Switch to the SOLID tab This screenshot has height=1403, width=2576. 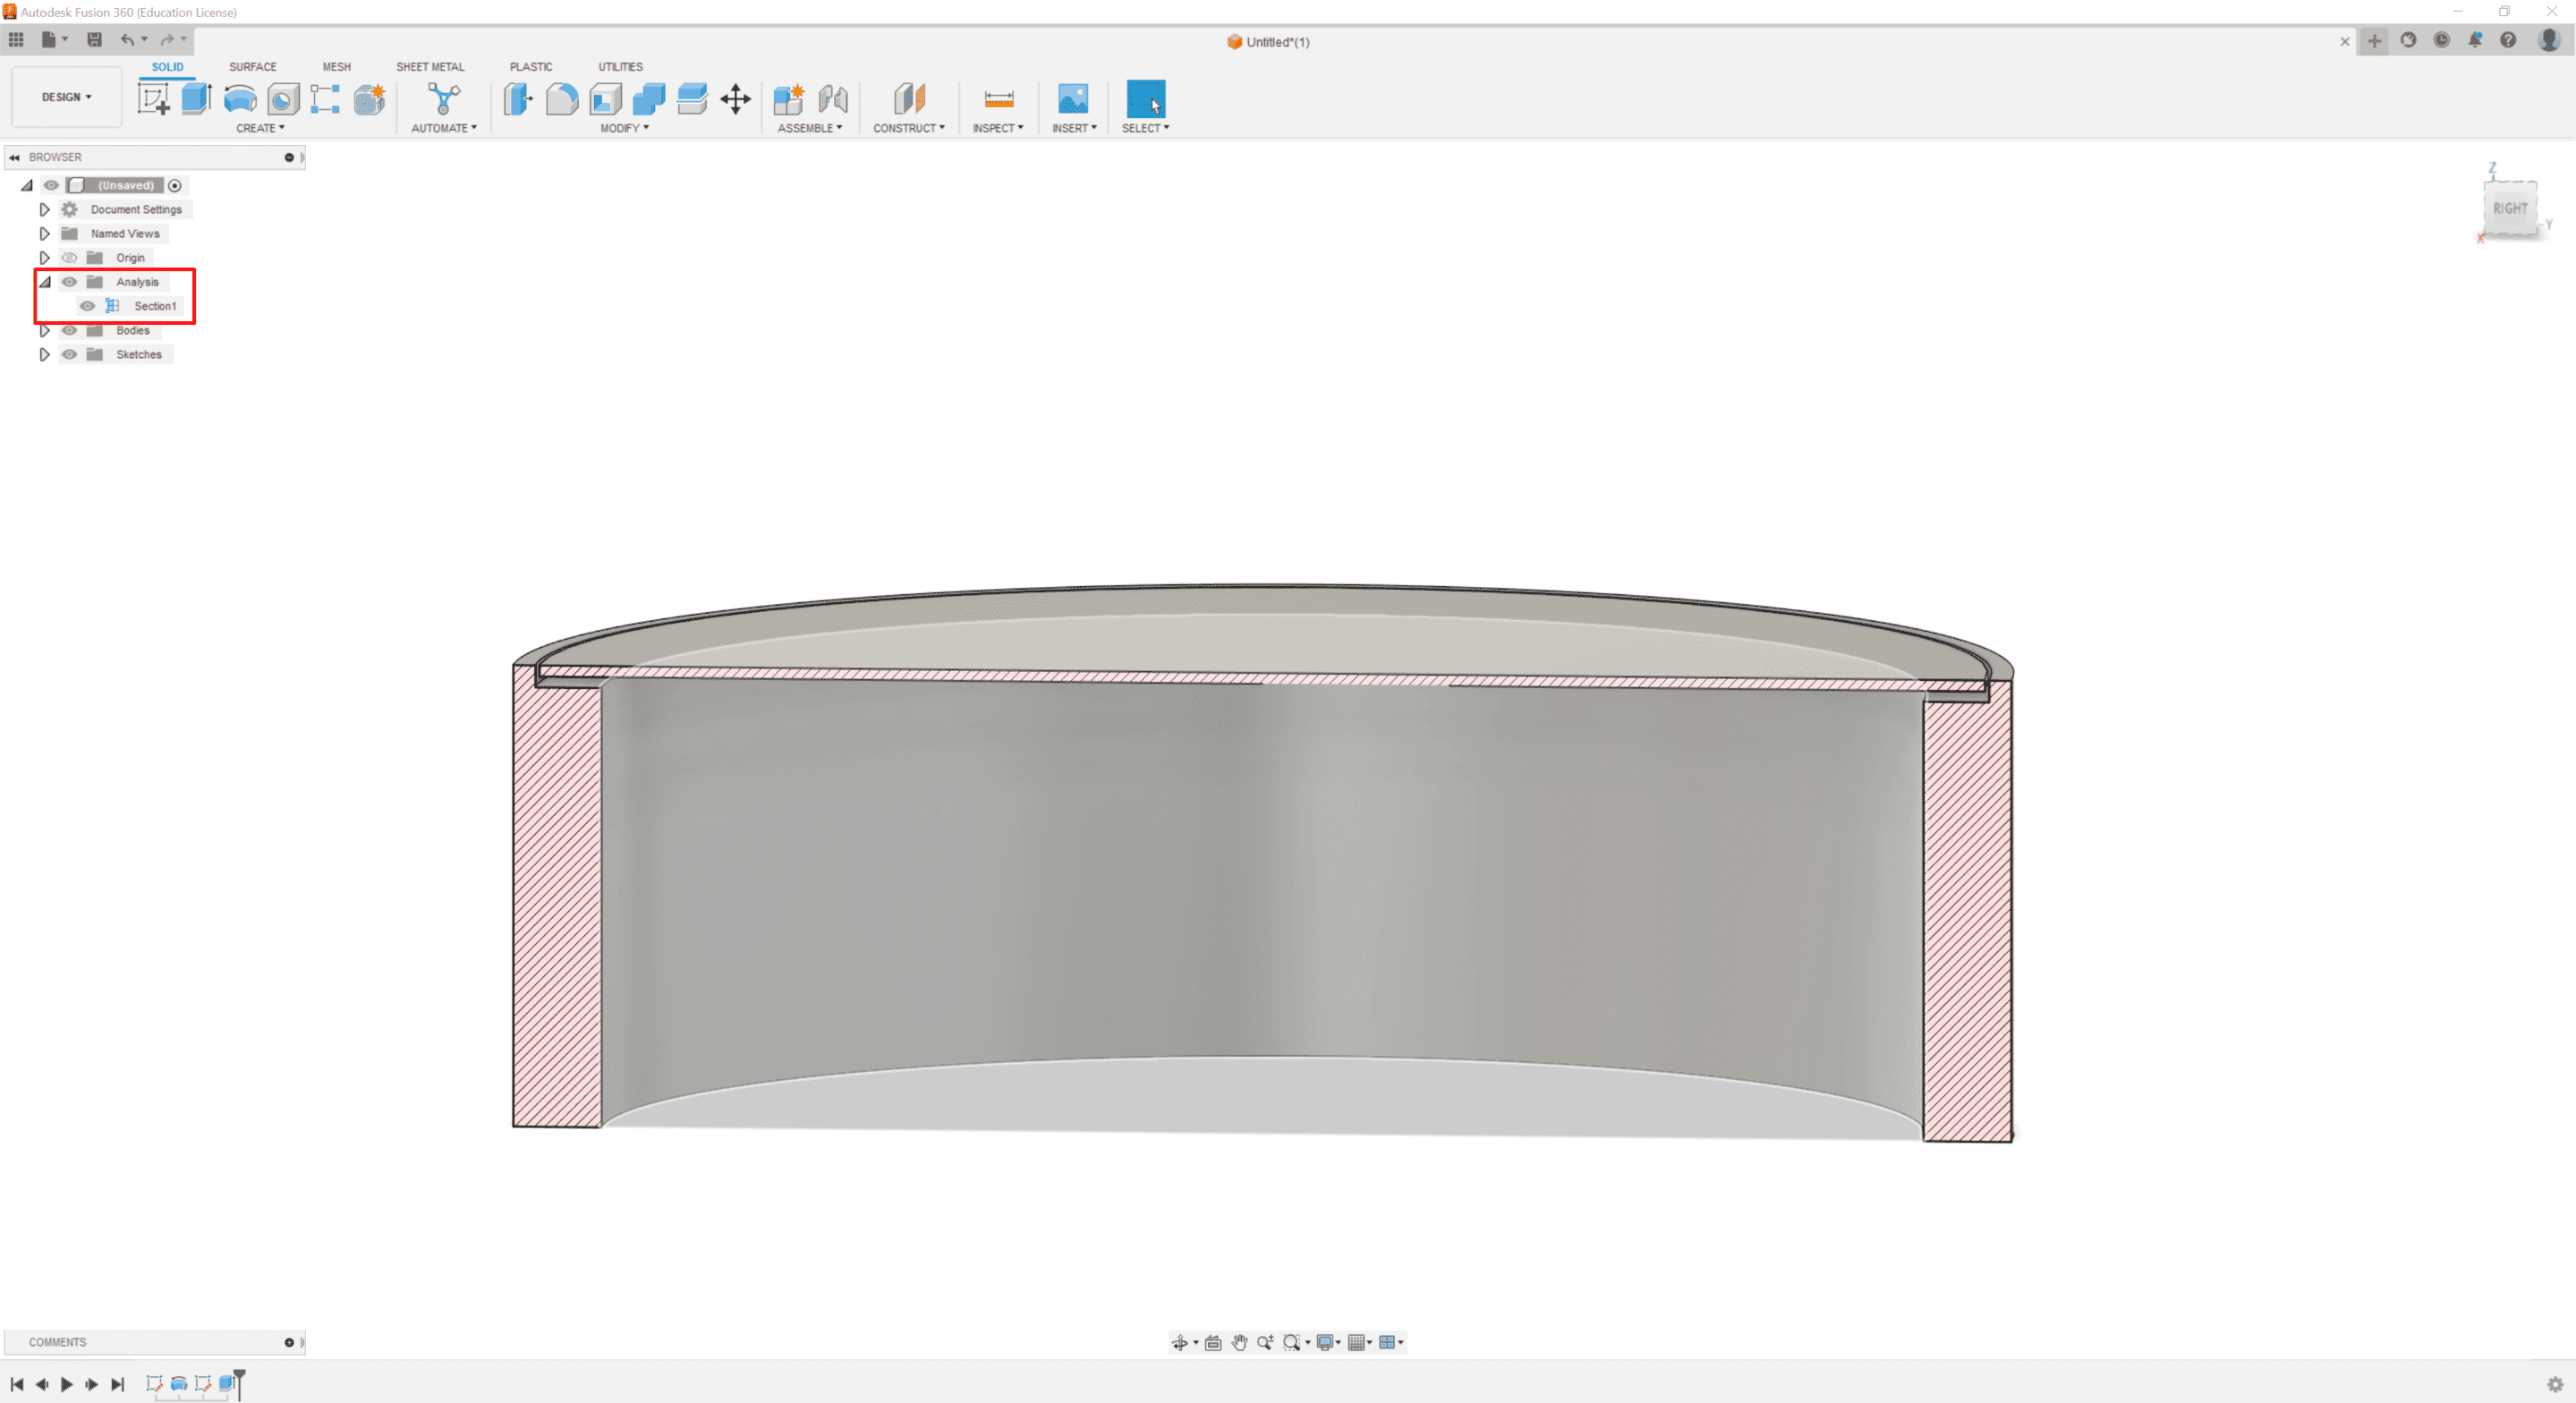[x=167, y=67]
